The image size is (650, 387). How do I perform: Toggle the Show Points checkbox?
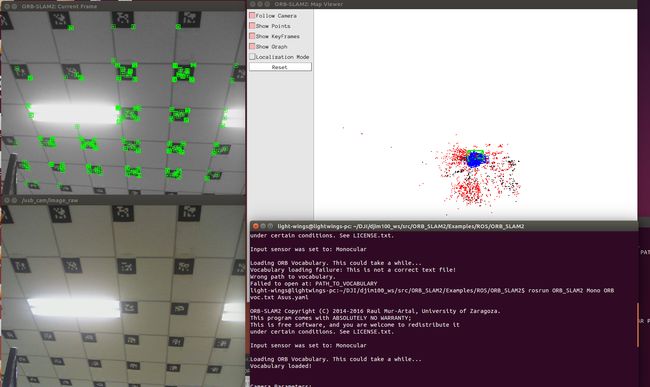(252, 26)
